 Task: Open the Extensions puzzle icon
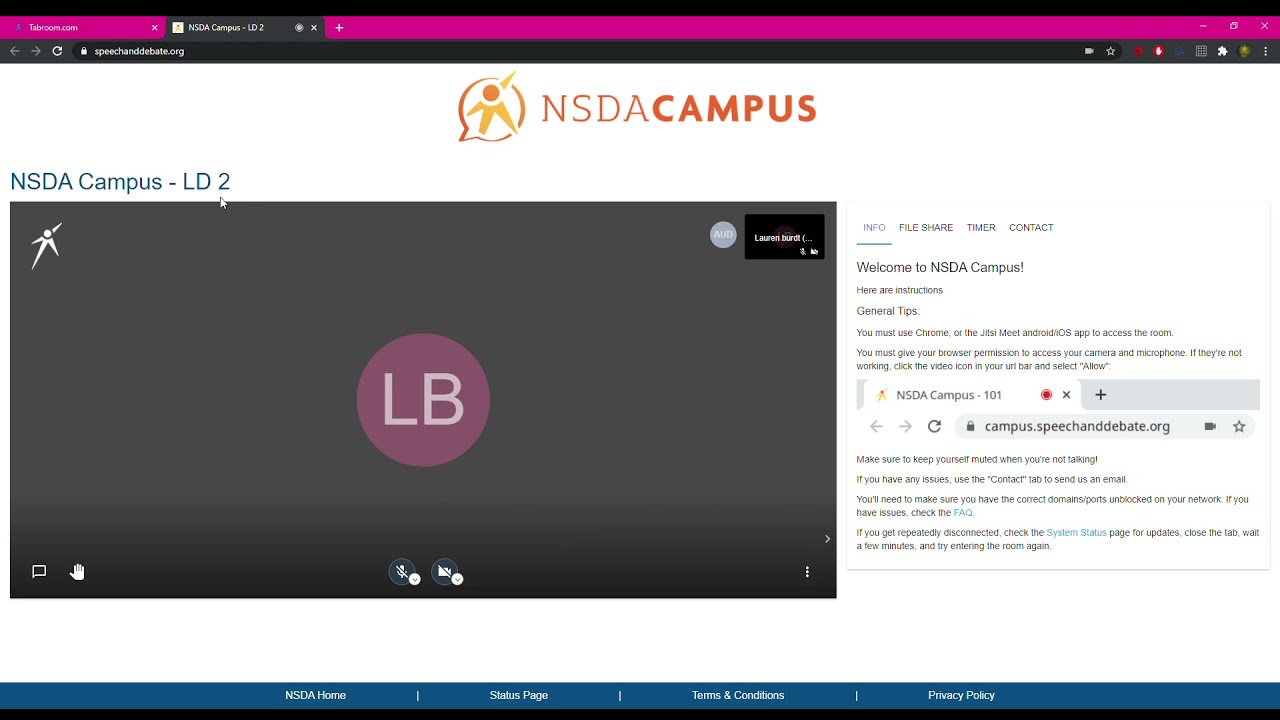click(1222, 51)
